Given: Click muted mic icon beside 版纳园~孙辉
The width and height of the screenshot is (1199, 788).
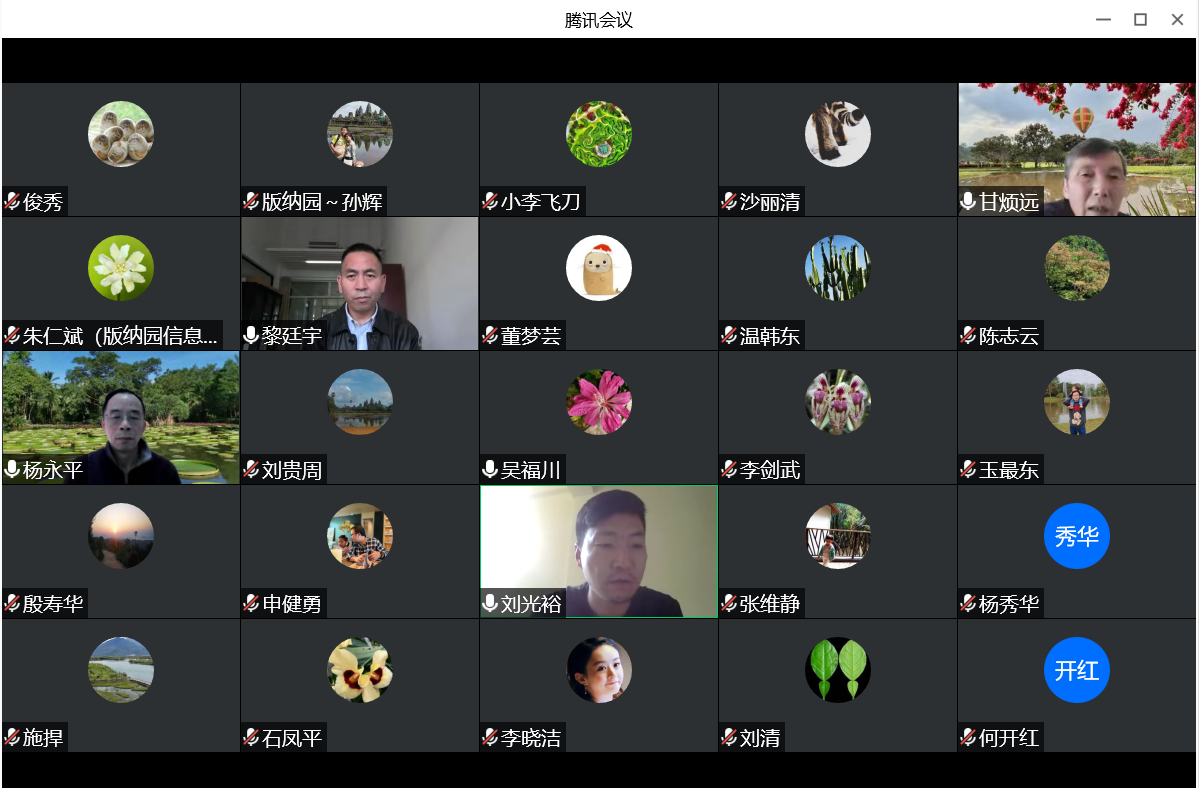Looking at the screenshot, I should click(251, 202).
